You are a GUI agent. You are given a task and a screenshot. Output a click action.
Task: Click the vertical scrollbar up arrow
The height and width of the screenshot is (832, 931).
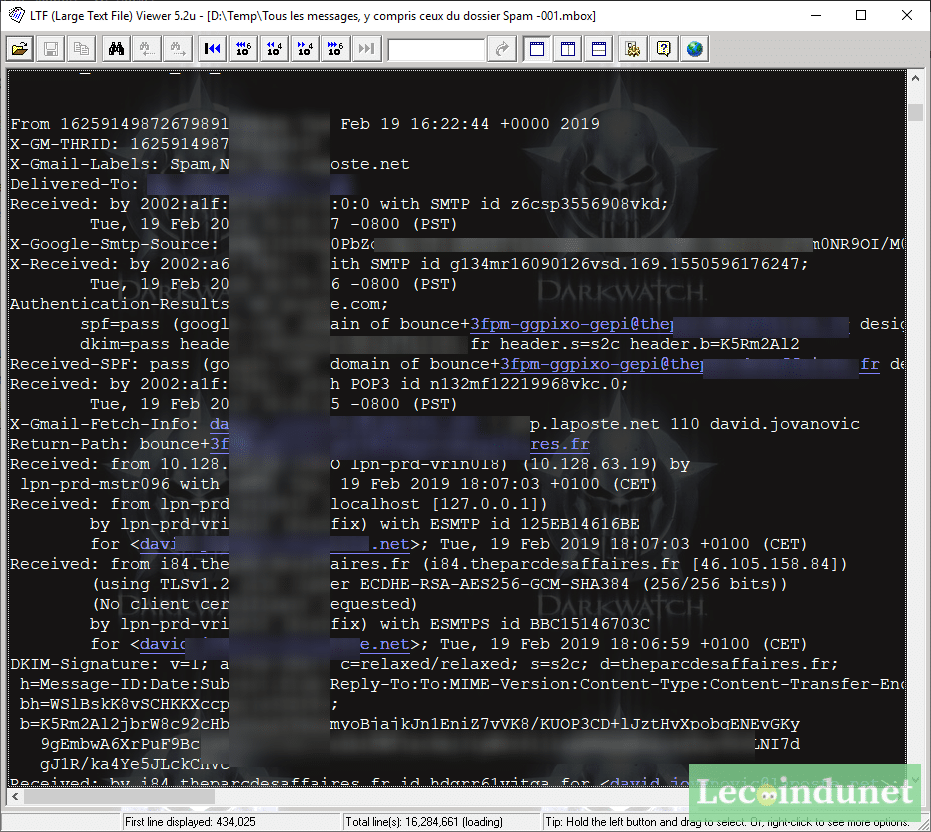coord(916,80)
